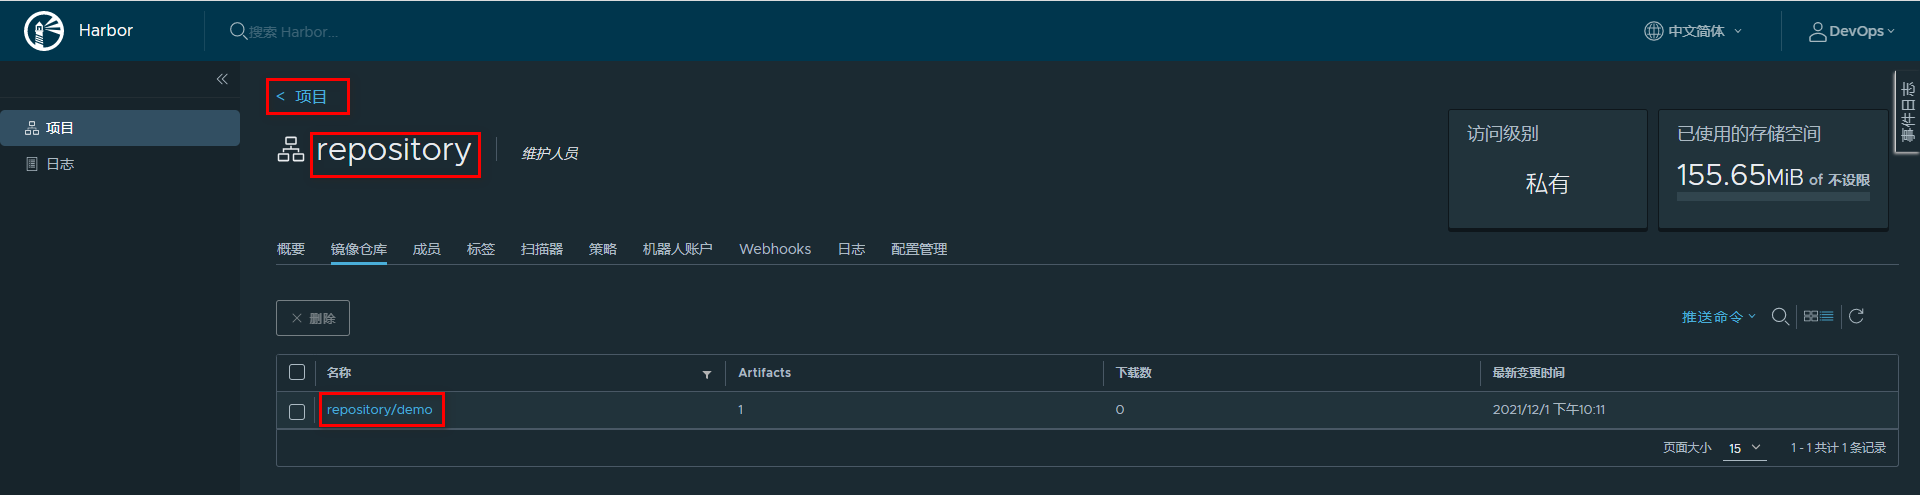Open the Webhooks tab

[x=775, y=249]
